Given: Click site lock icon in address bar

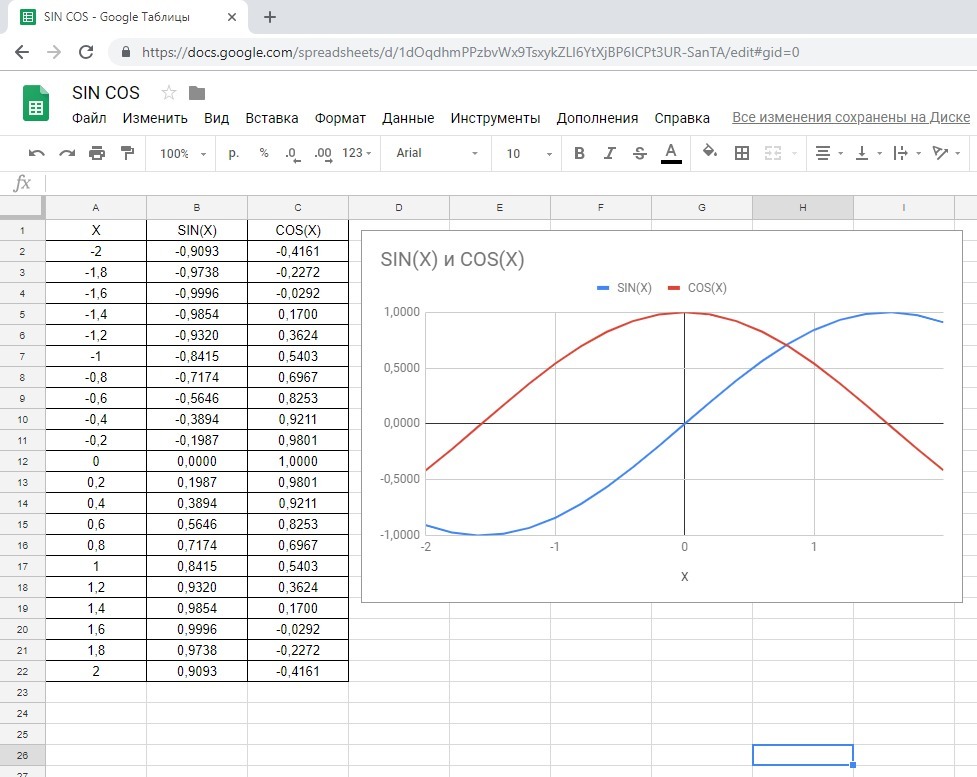Looking at the screenshot, I should (x=126, y=52).
